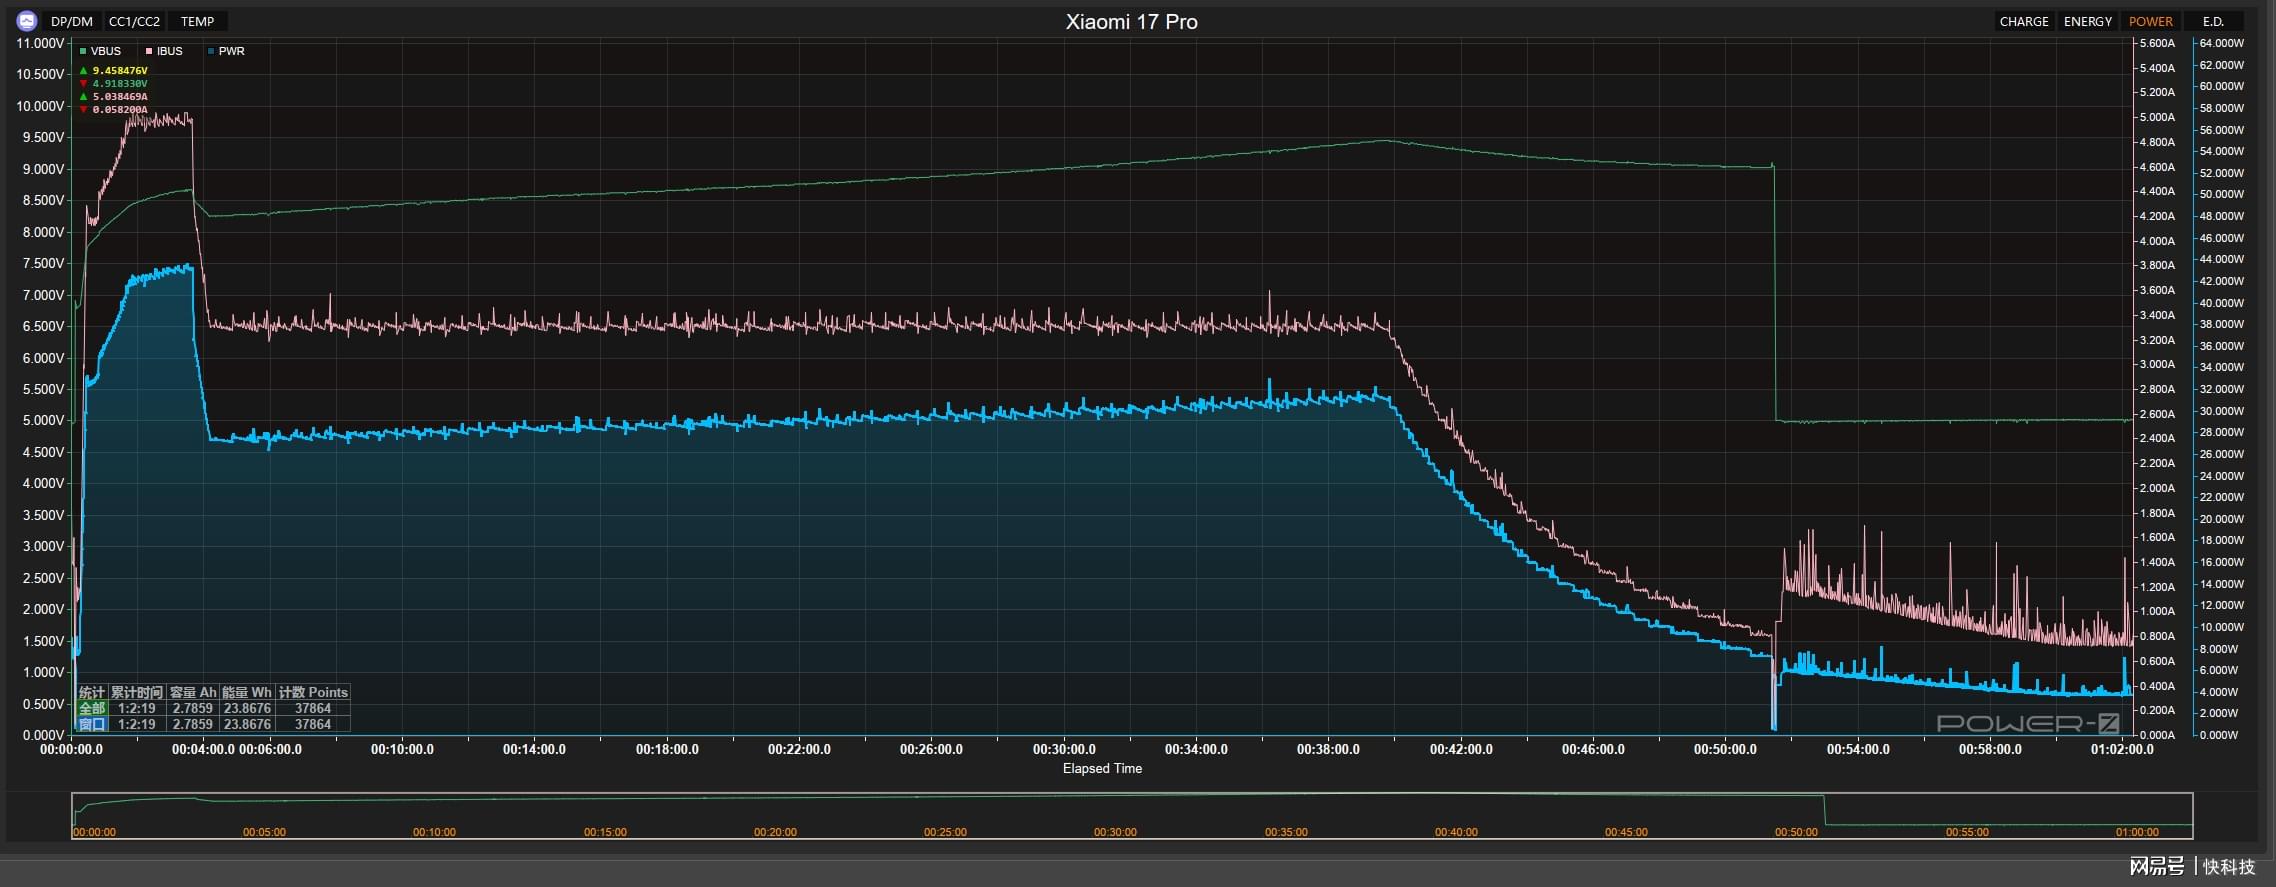Viewport: 2276px width, 887px height.
Task: Click the Xiaomi 17 Pro chart title
Action: click(1131, 22)
